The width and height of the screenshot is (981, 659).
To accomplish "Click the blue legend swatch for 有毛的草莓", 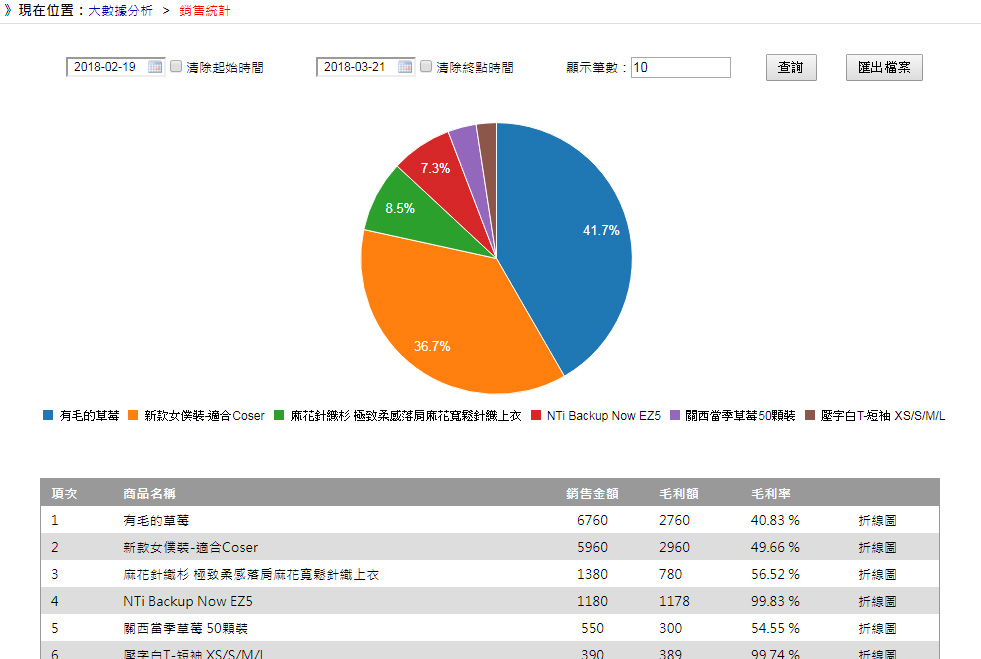I will tap(48, 415).
